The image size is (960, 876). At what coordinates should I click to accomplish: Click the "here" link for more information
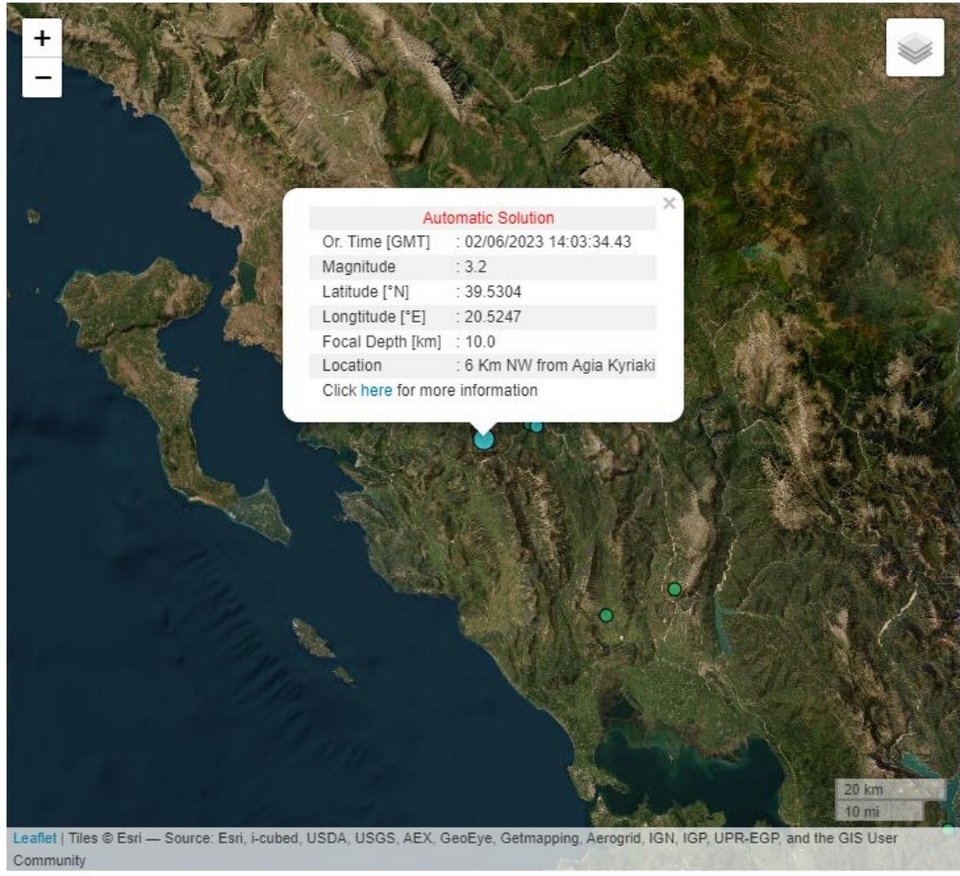(376, 390)
